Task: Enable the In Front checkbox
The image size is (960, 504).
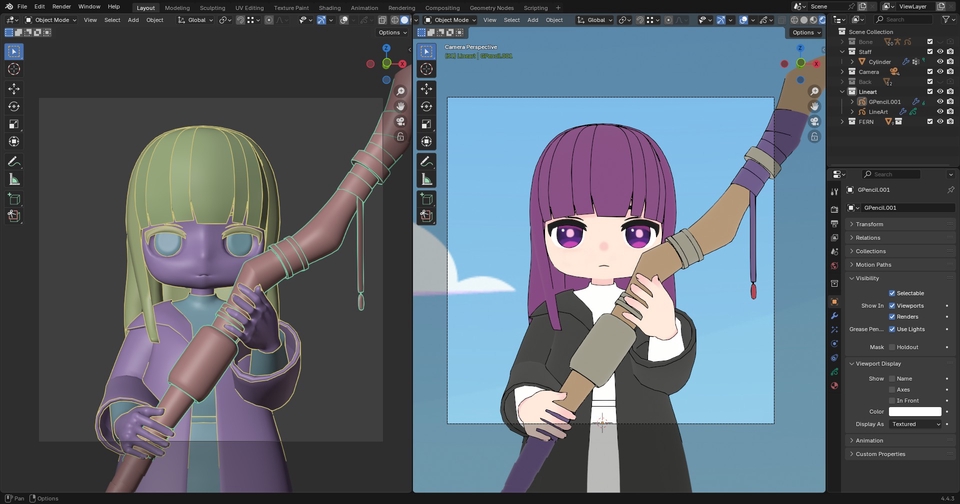Action: (892, 400)
